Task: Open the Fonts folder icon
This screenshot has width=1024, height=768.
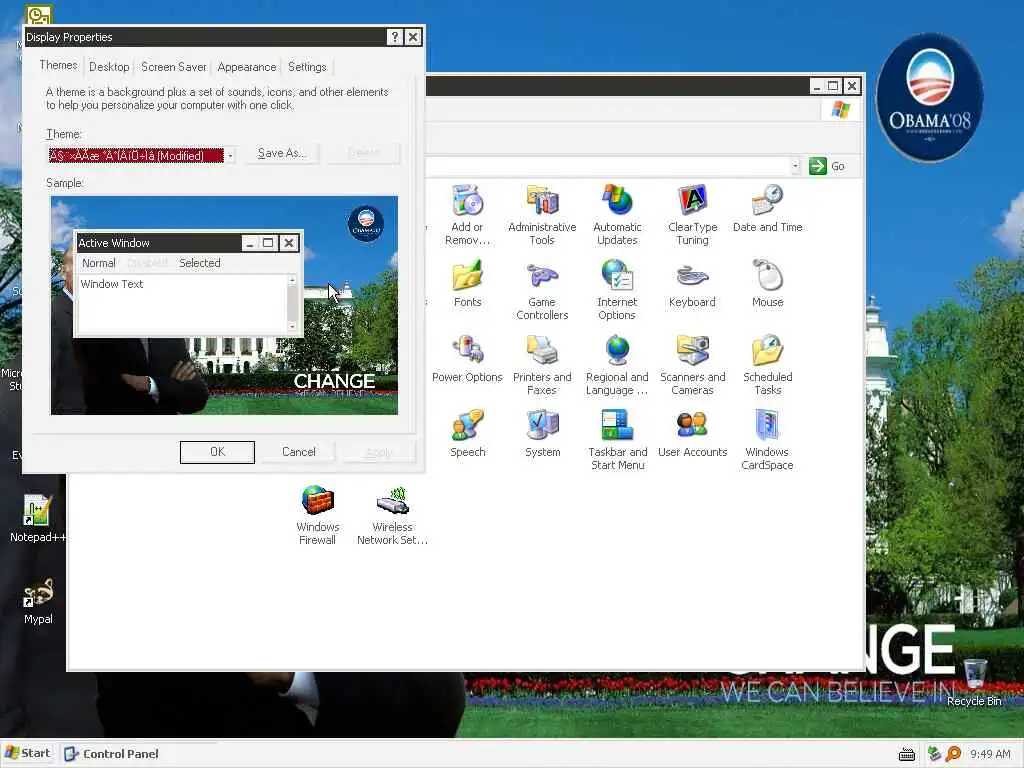Action: 468,283
